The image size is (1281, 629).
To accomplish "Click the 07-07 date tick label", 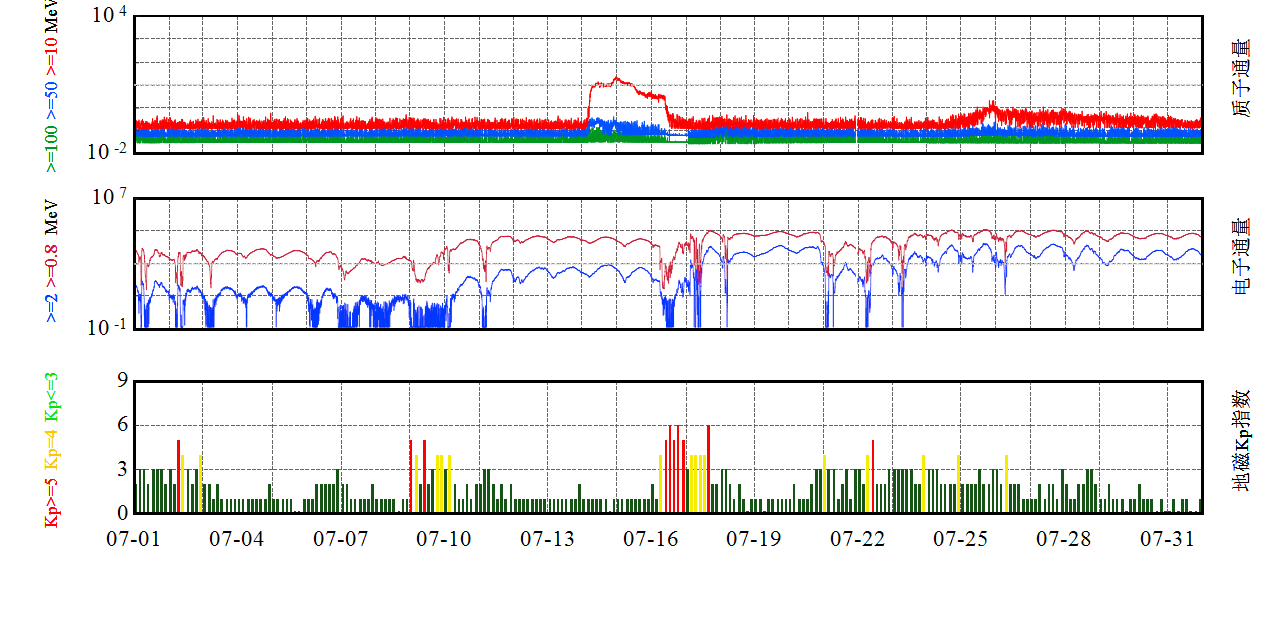I will pyautogui.click(x=341, y=539).
